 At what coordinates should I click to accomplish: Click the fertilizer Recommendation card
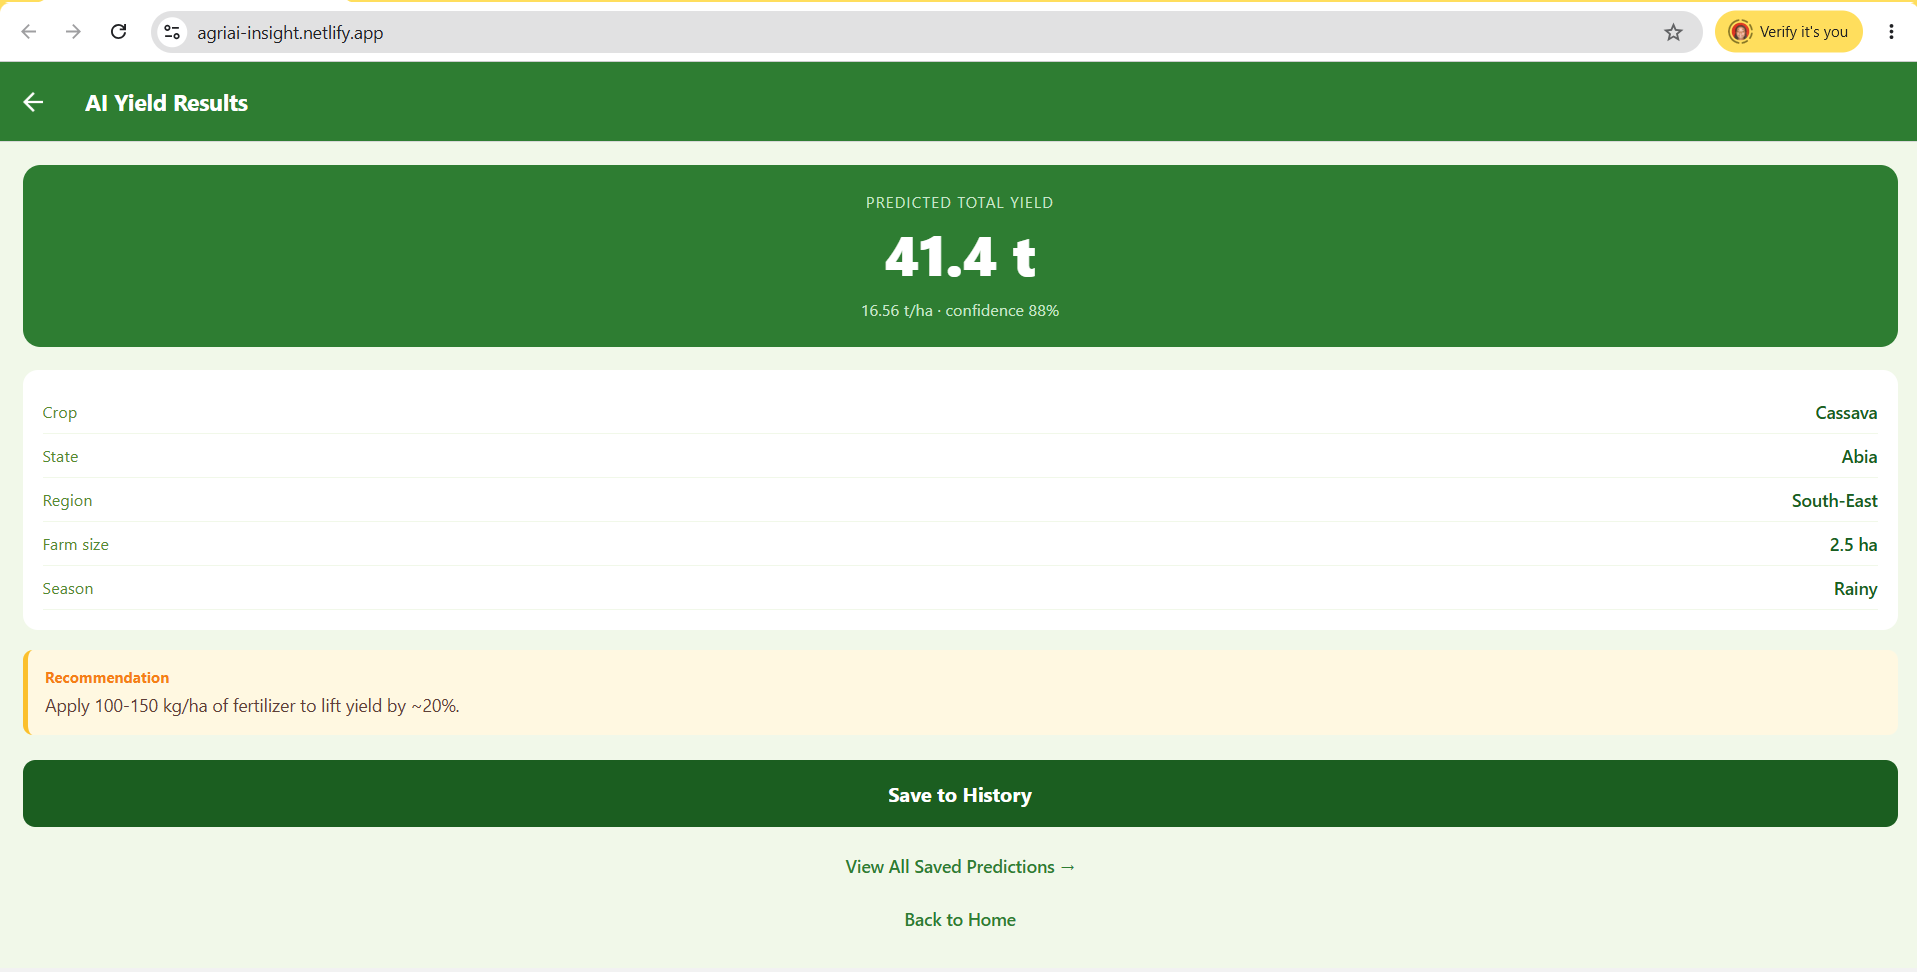coord(960,692)
